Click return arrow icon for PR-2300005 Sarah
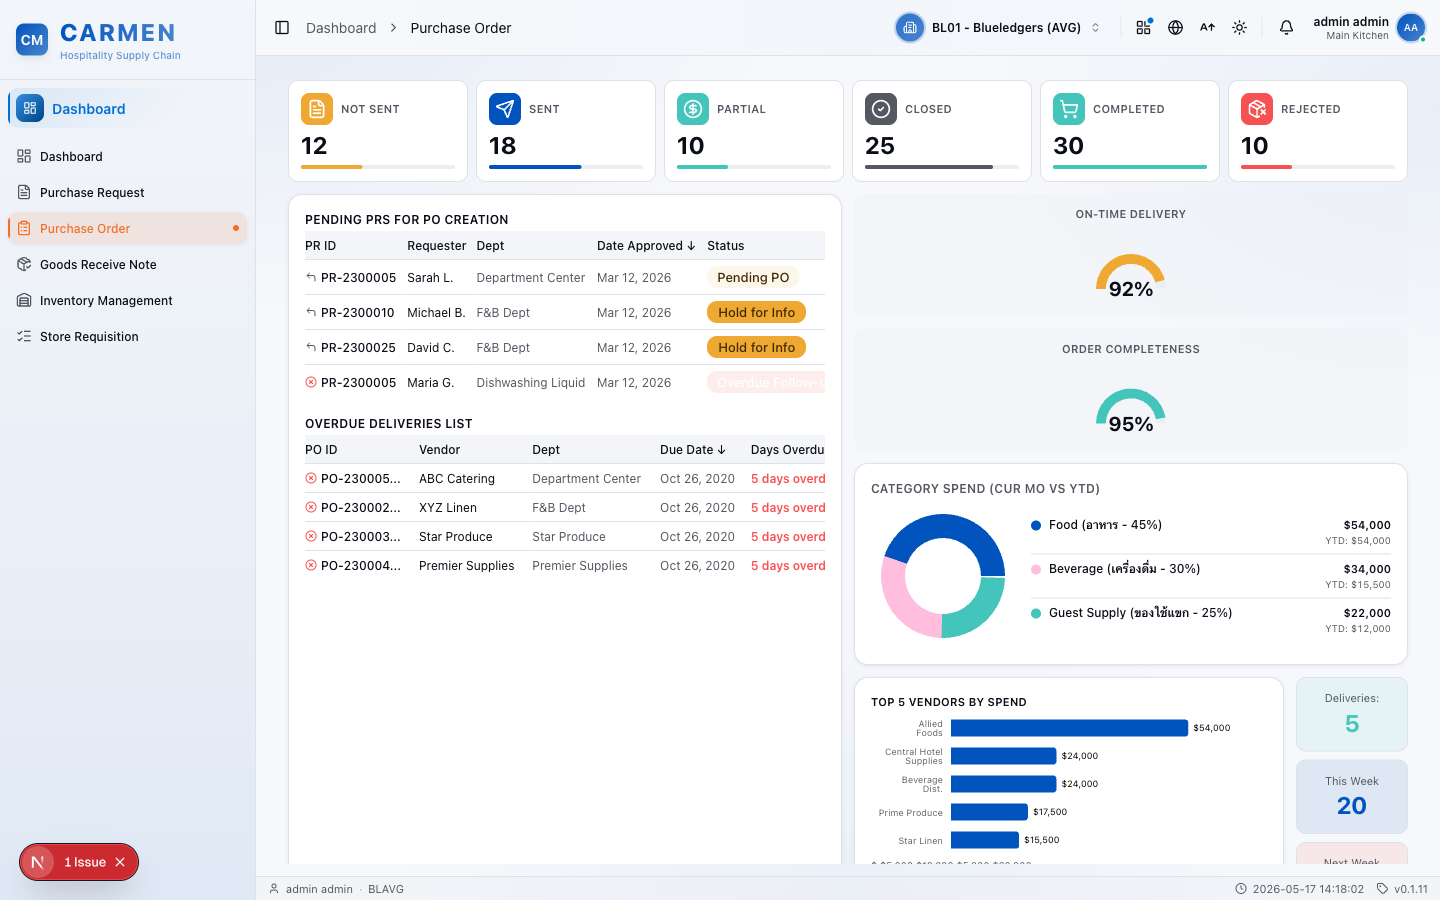The width and height of the screenshot is (1440, 900). [x=311, y=278]
